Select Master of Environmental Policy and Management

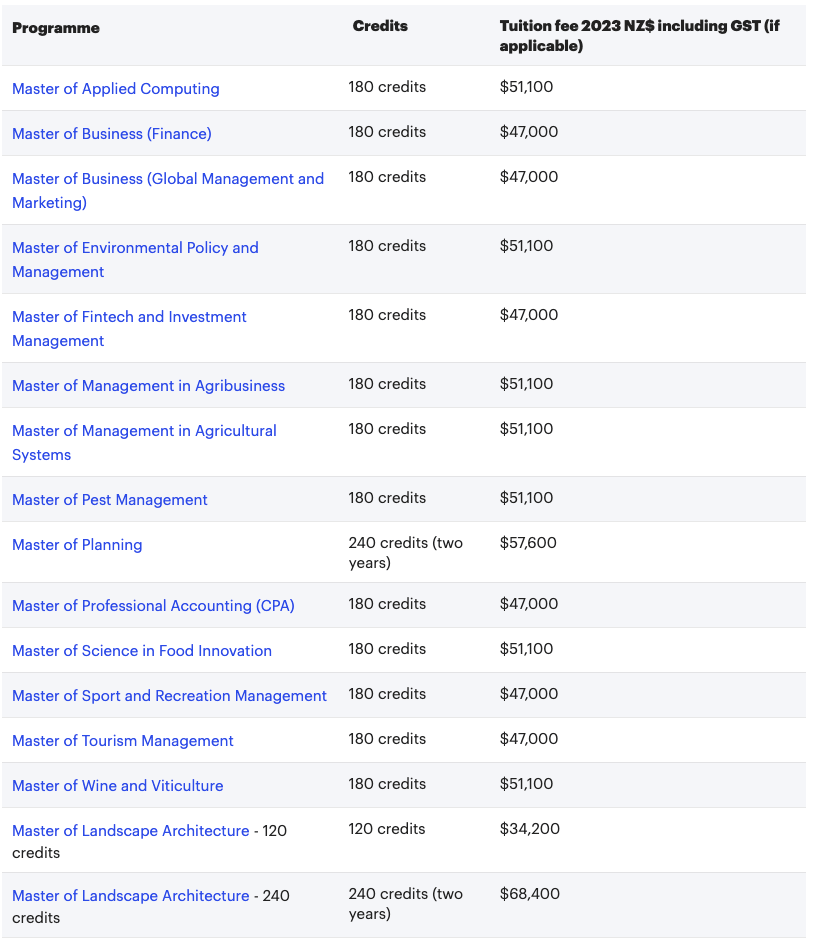tap(135, 248)
